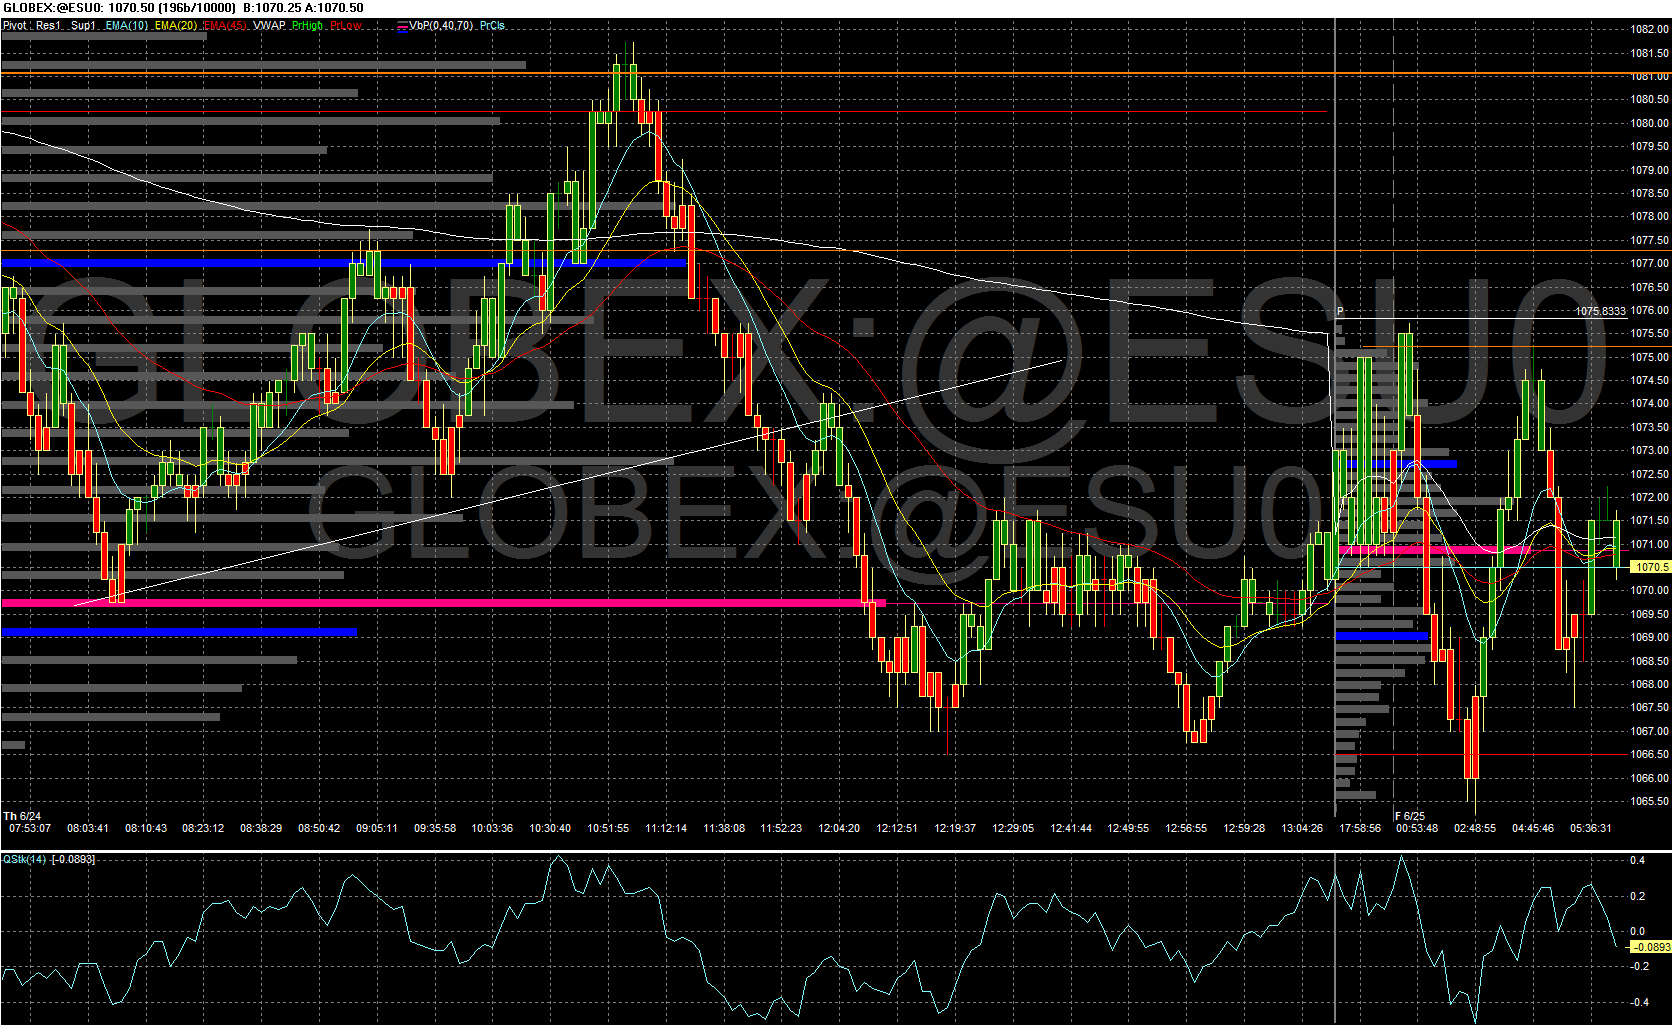Click the EMA(10) indicator legend entry
Viewport: 1673px width, 1028px height.
click(x=126, y=26)
